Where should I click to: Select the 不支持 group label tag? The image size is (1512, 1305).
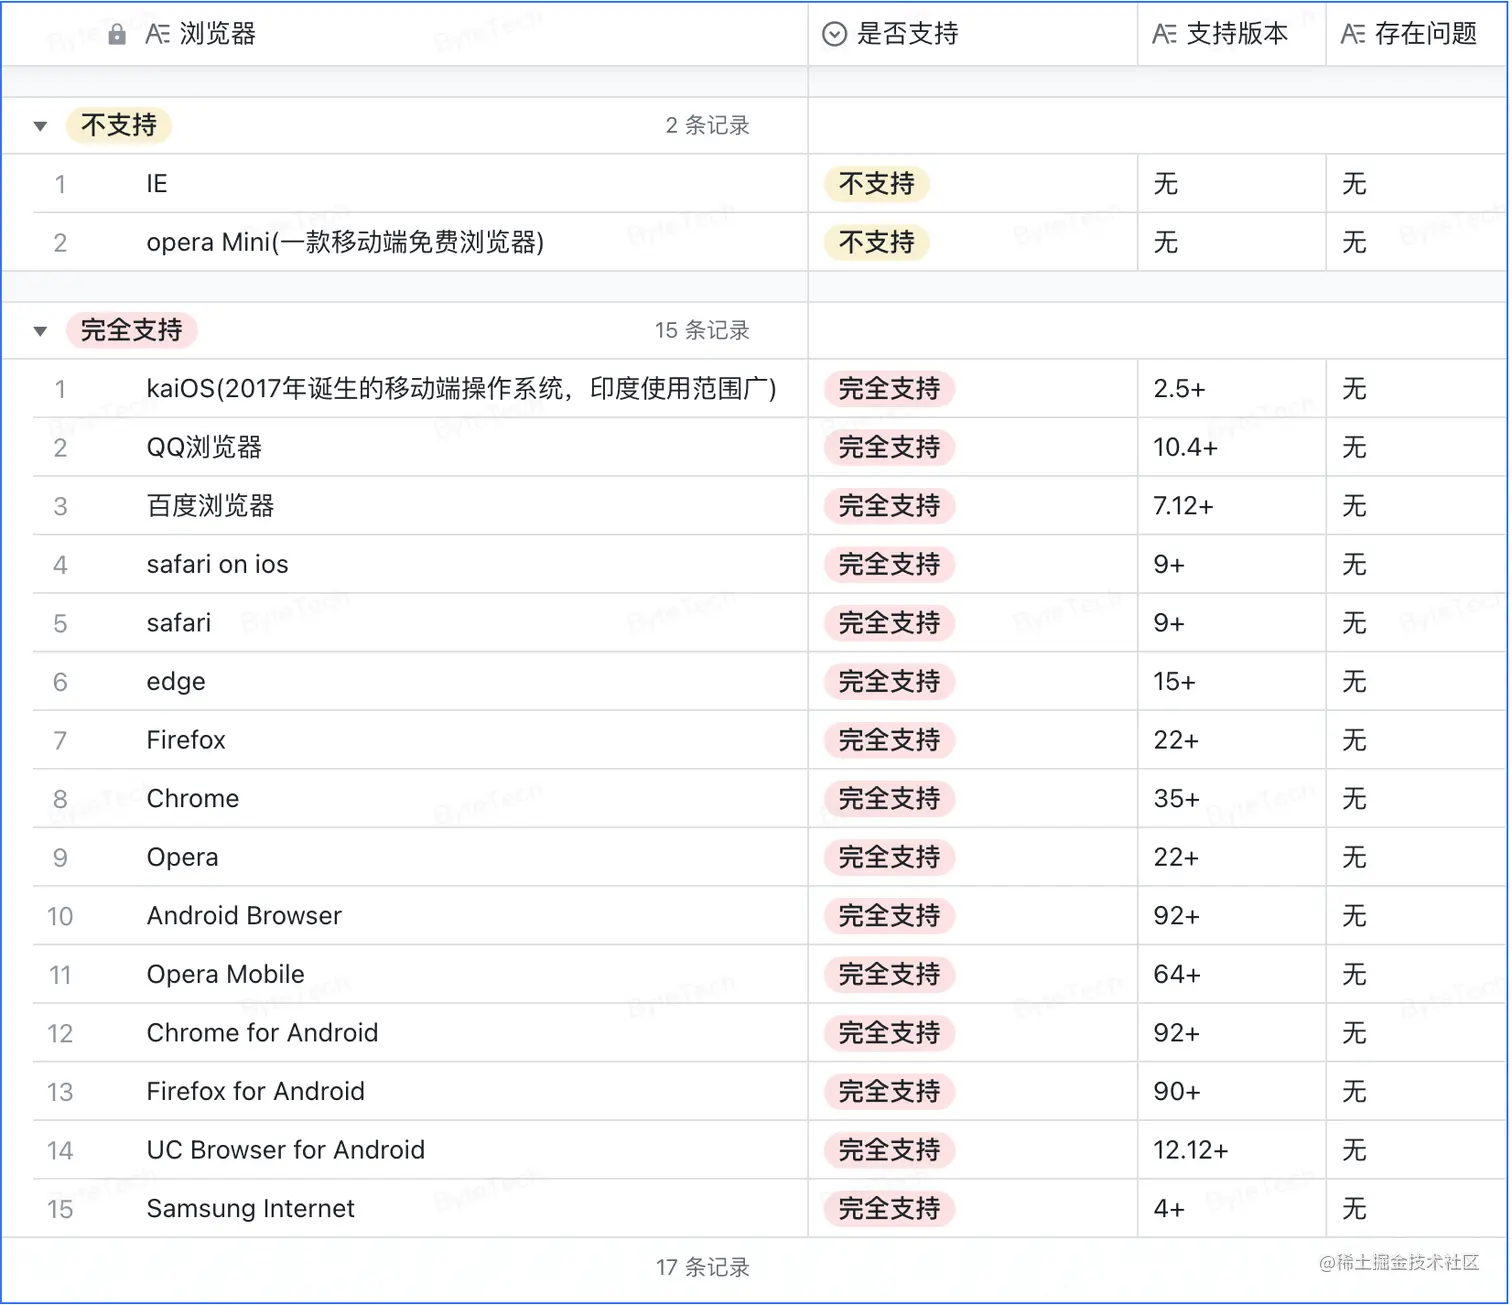pyautogui.click(x=119, y=125)
